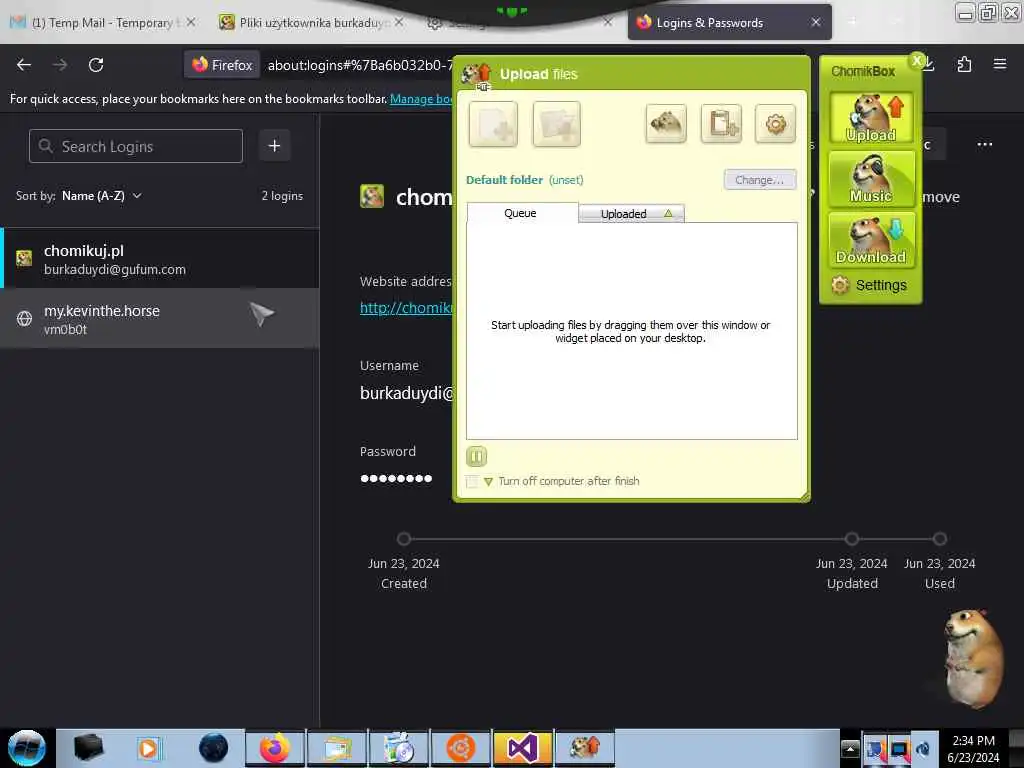Click the plus button to add a login
The image size is (1024, 768).
pyautogui.click(x=274, y=146)
